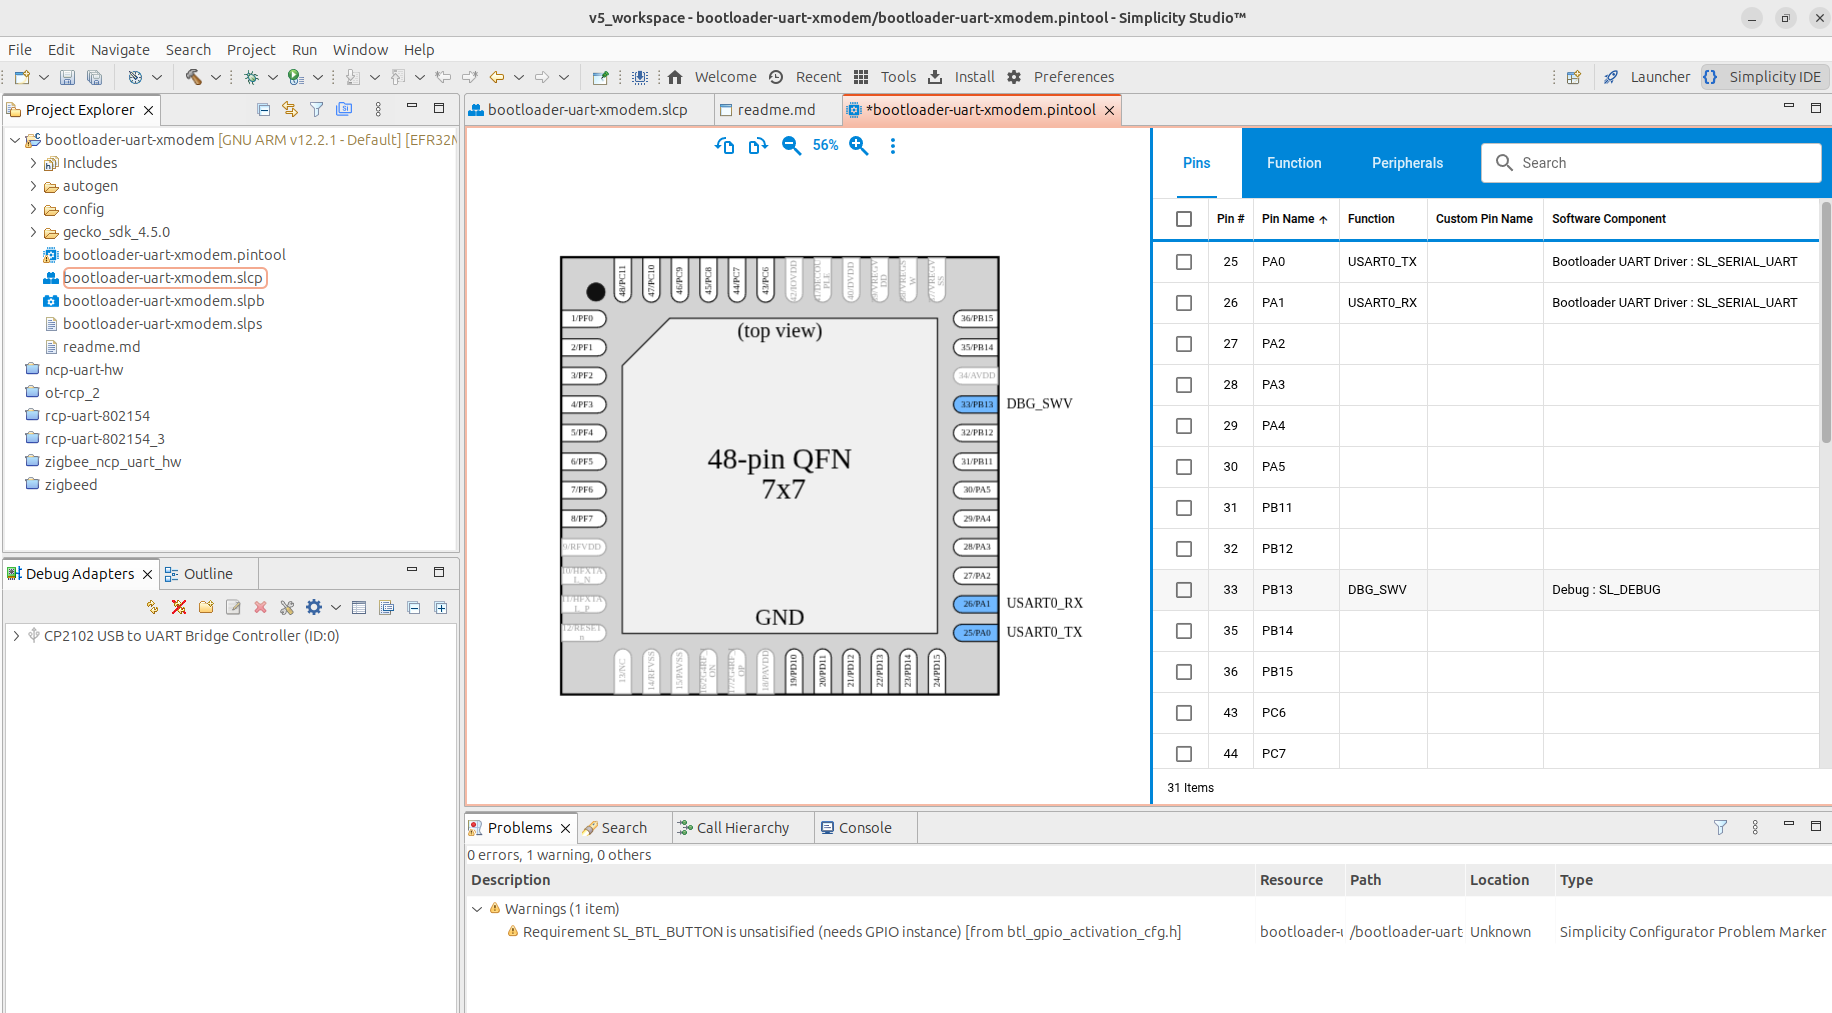
Task: Rotate the chip diagram counterclockwise
Action: pyautogui.click(x=725, y=145)
